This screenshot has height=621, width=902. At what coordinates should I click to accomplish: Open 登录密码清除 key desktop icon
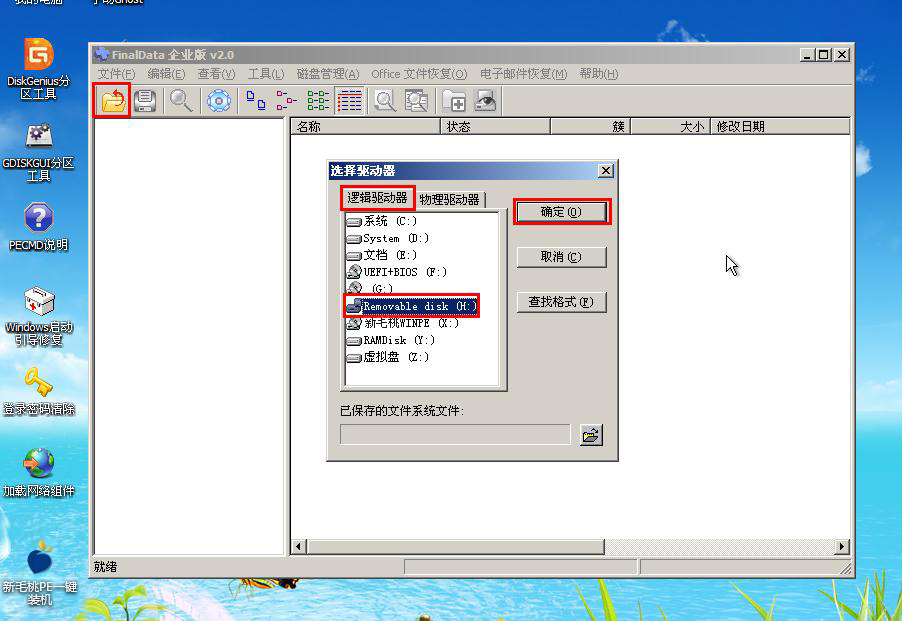point(39,391)
